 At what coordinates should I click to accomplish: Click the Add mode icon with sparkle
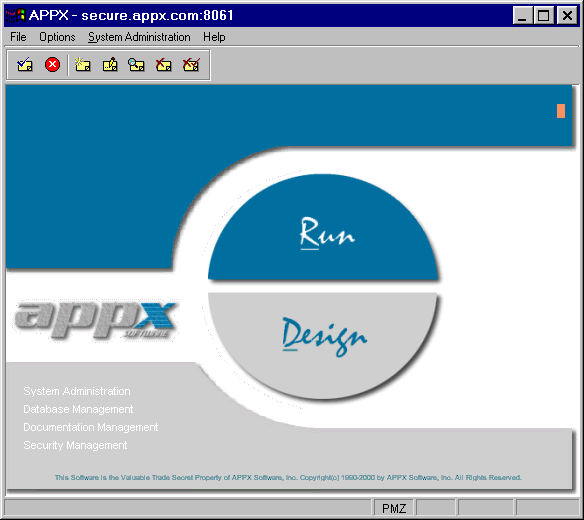pos(82,65)
